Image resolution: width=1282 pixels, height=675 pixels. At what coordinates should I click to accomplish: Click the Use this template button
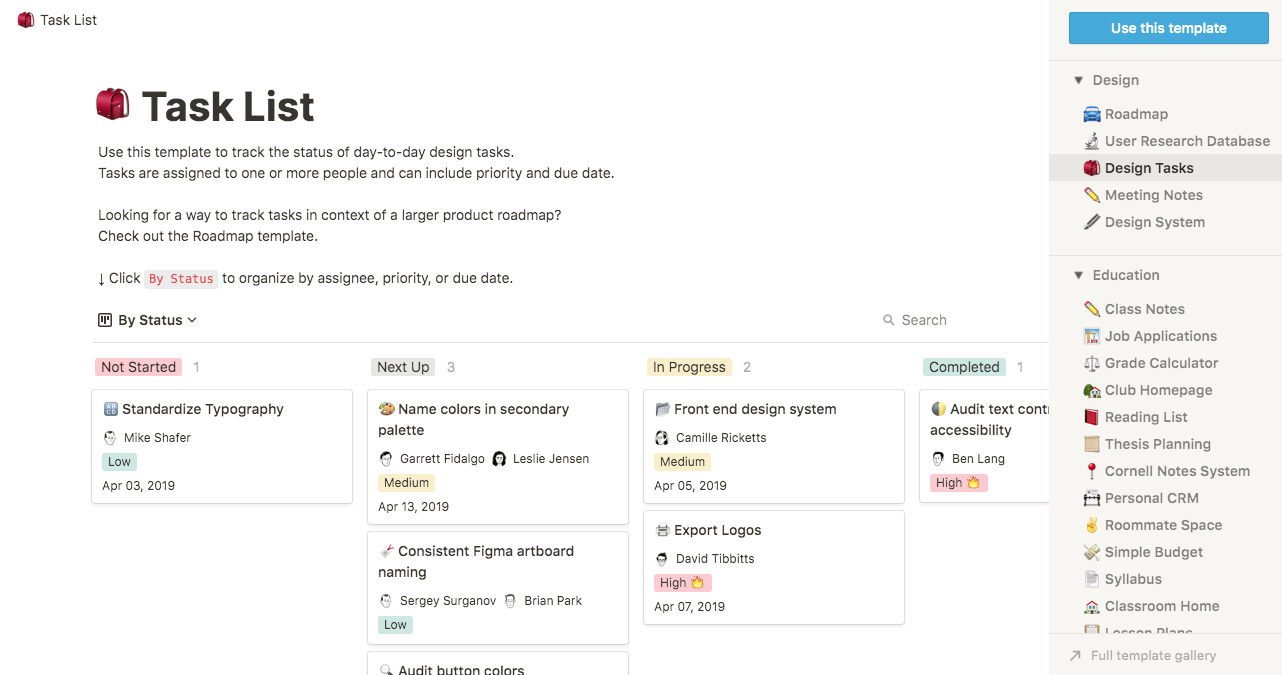1168,27
